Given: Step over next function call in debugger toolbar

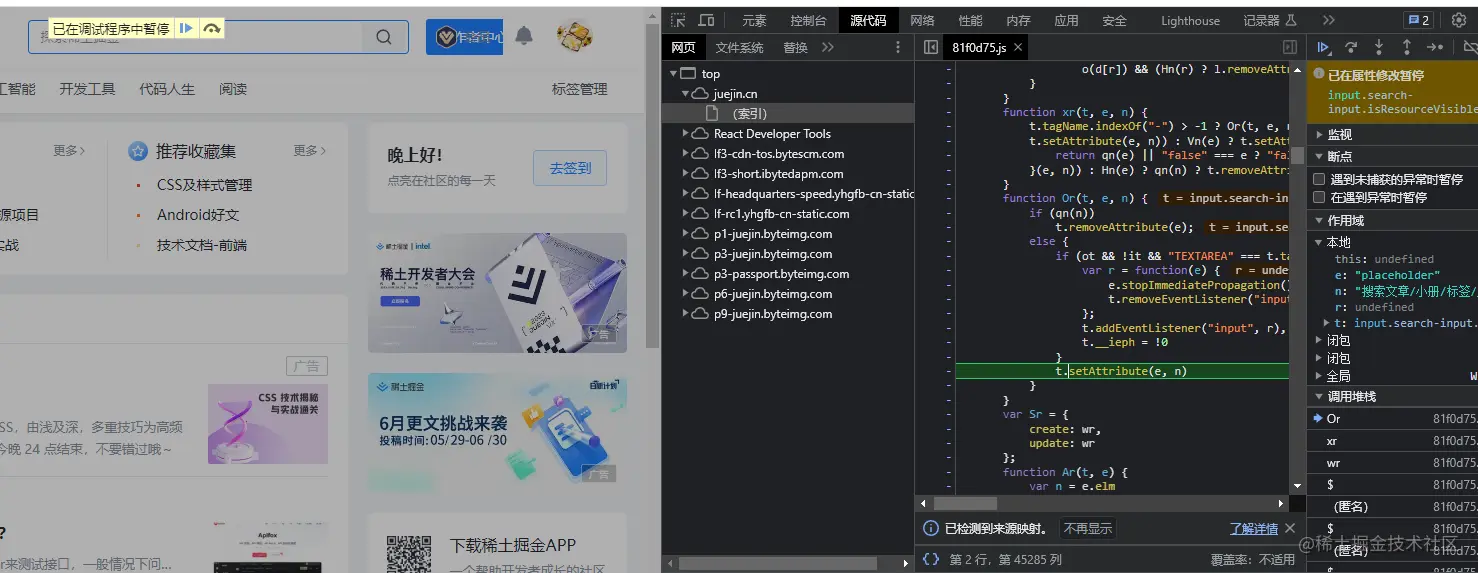Looking at the screenshot, I should (1351, 47).
